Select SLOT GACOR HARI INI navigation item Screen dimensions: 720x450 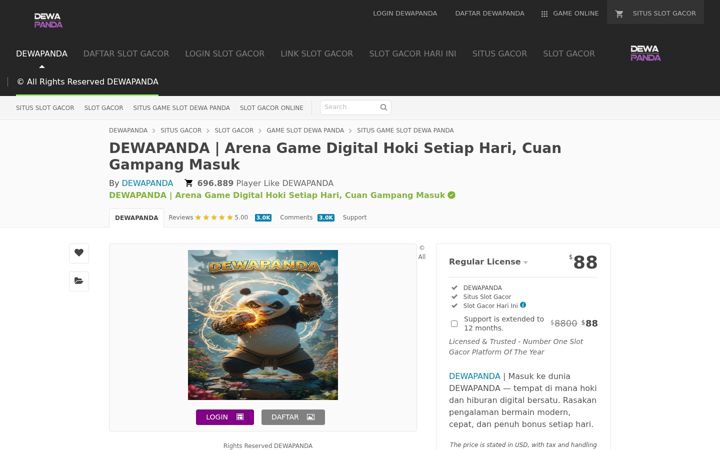click(413, 54)
